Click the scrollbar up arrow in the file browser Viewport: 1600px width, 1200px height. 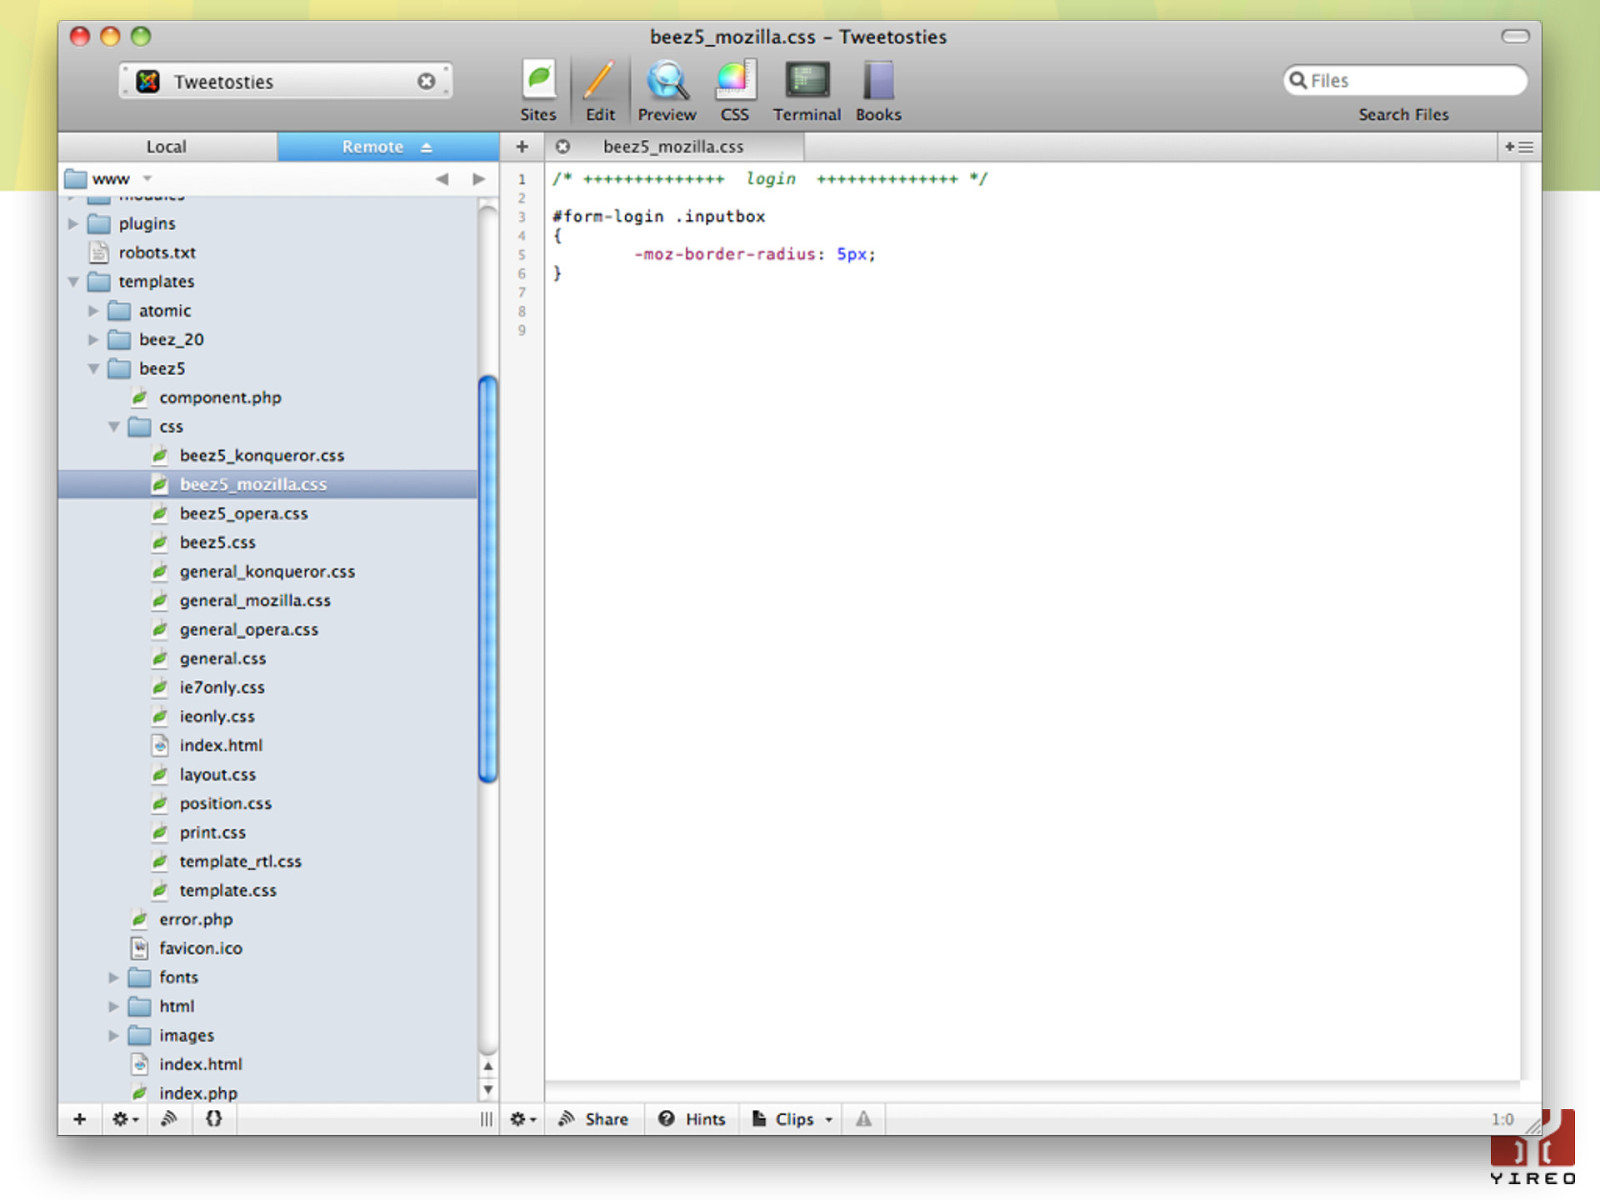[488, 1066]
